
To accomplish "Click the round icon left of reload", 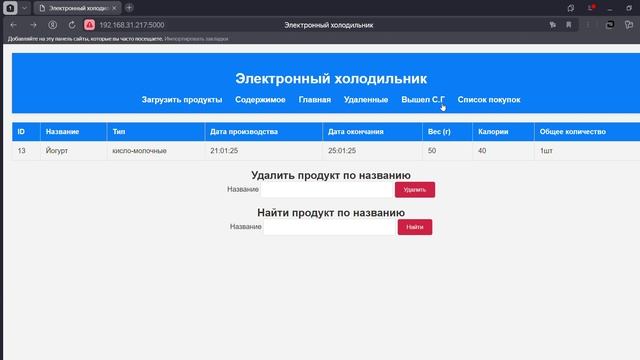I will pyautogui.click(x=53, y=25).
